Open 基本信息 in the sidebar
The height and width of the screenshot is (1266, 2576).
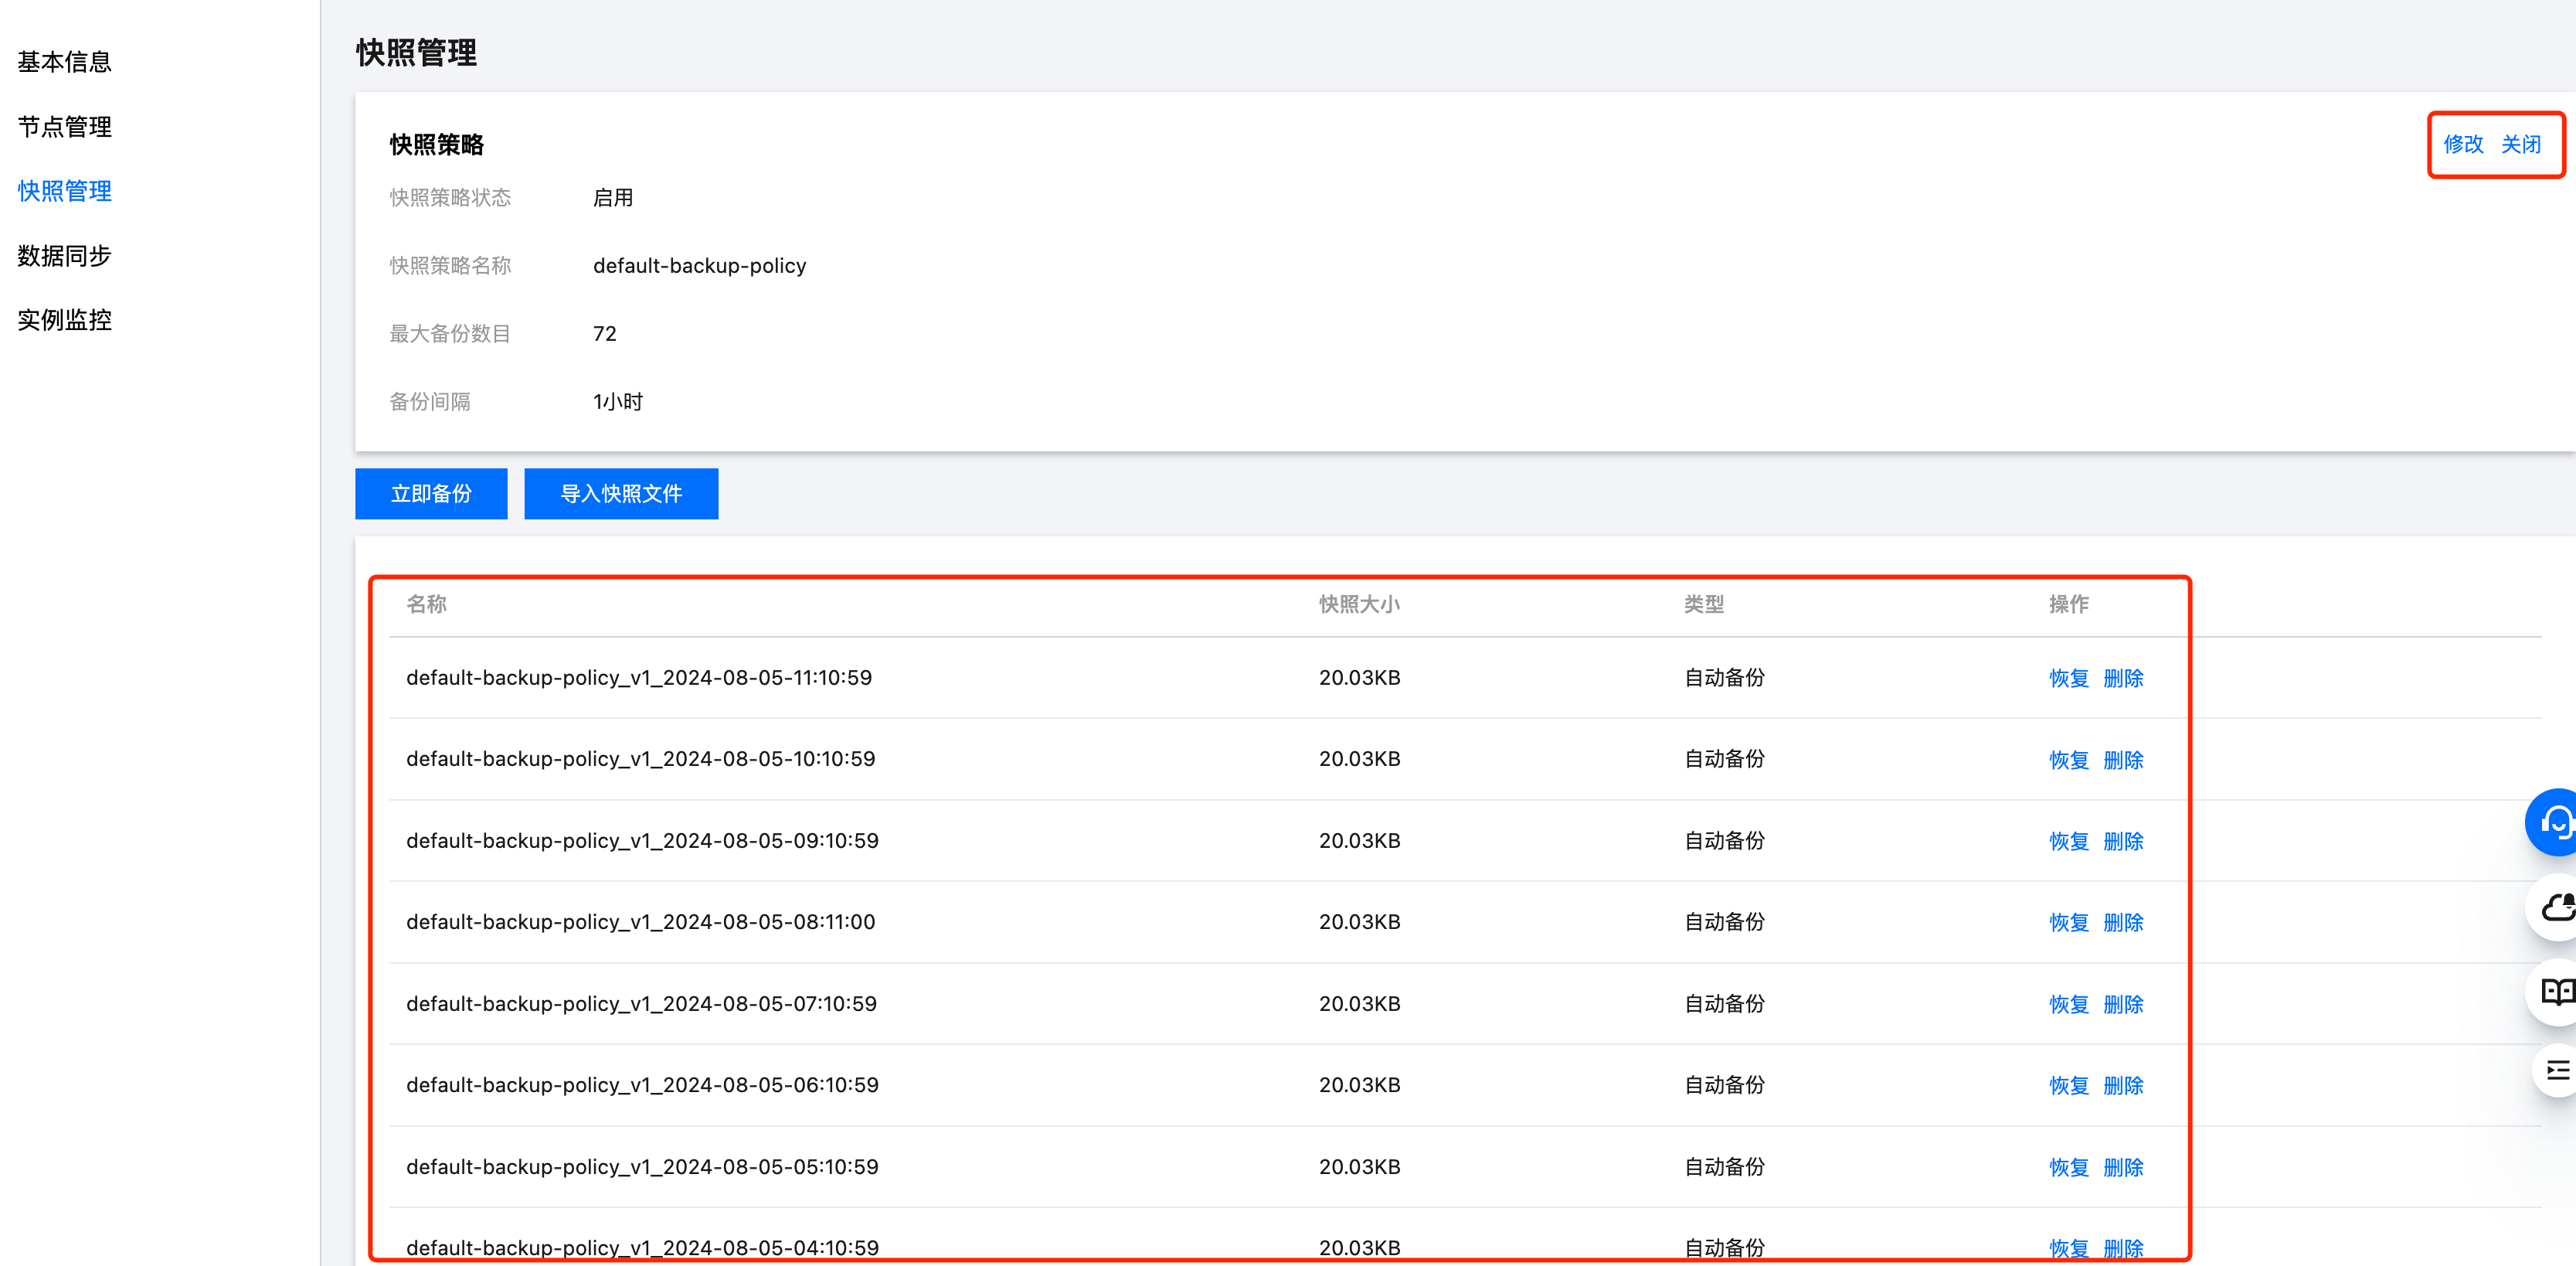point(64,62)
